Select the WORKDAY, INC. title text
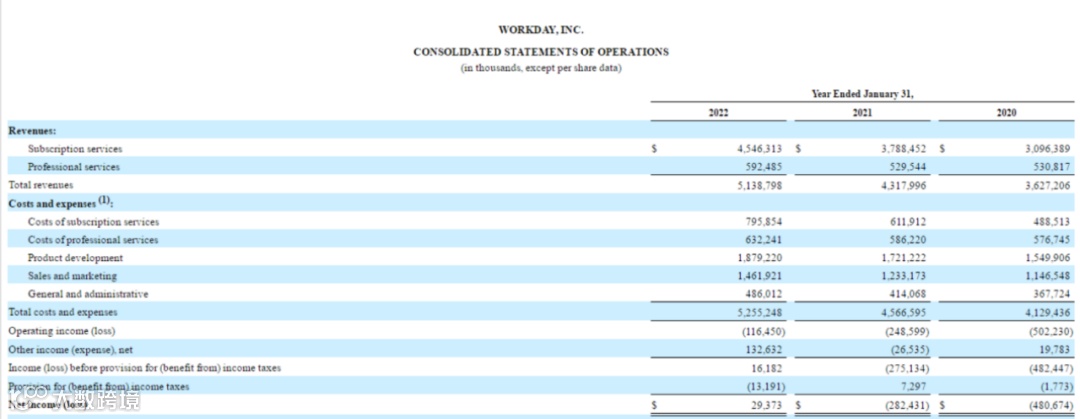Screen dimensions: 1080x419 [541, 30]
